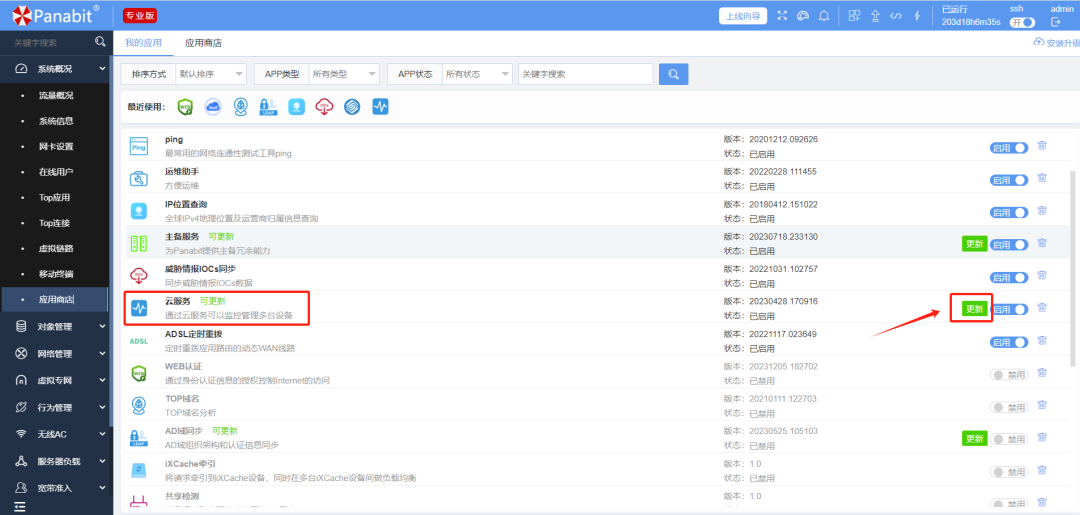Delete the IP位置查询 app with trash icon

tap(1042, 210)
